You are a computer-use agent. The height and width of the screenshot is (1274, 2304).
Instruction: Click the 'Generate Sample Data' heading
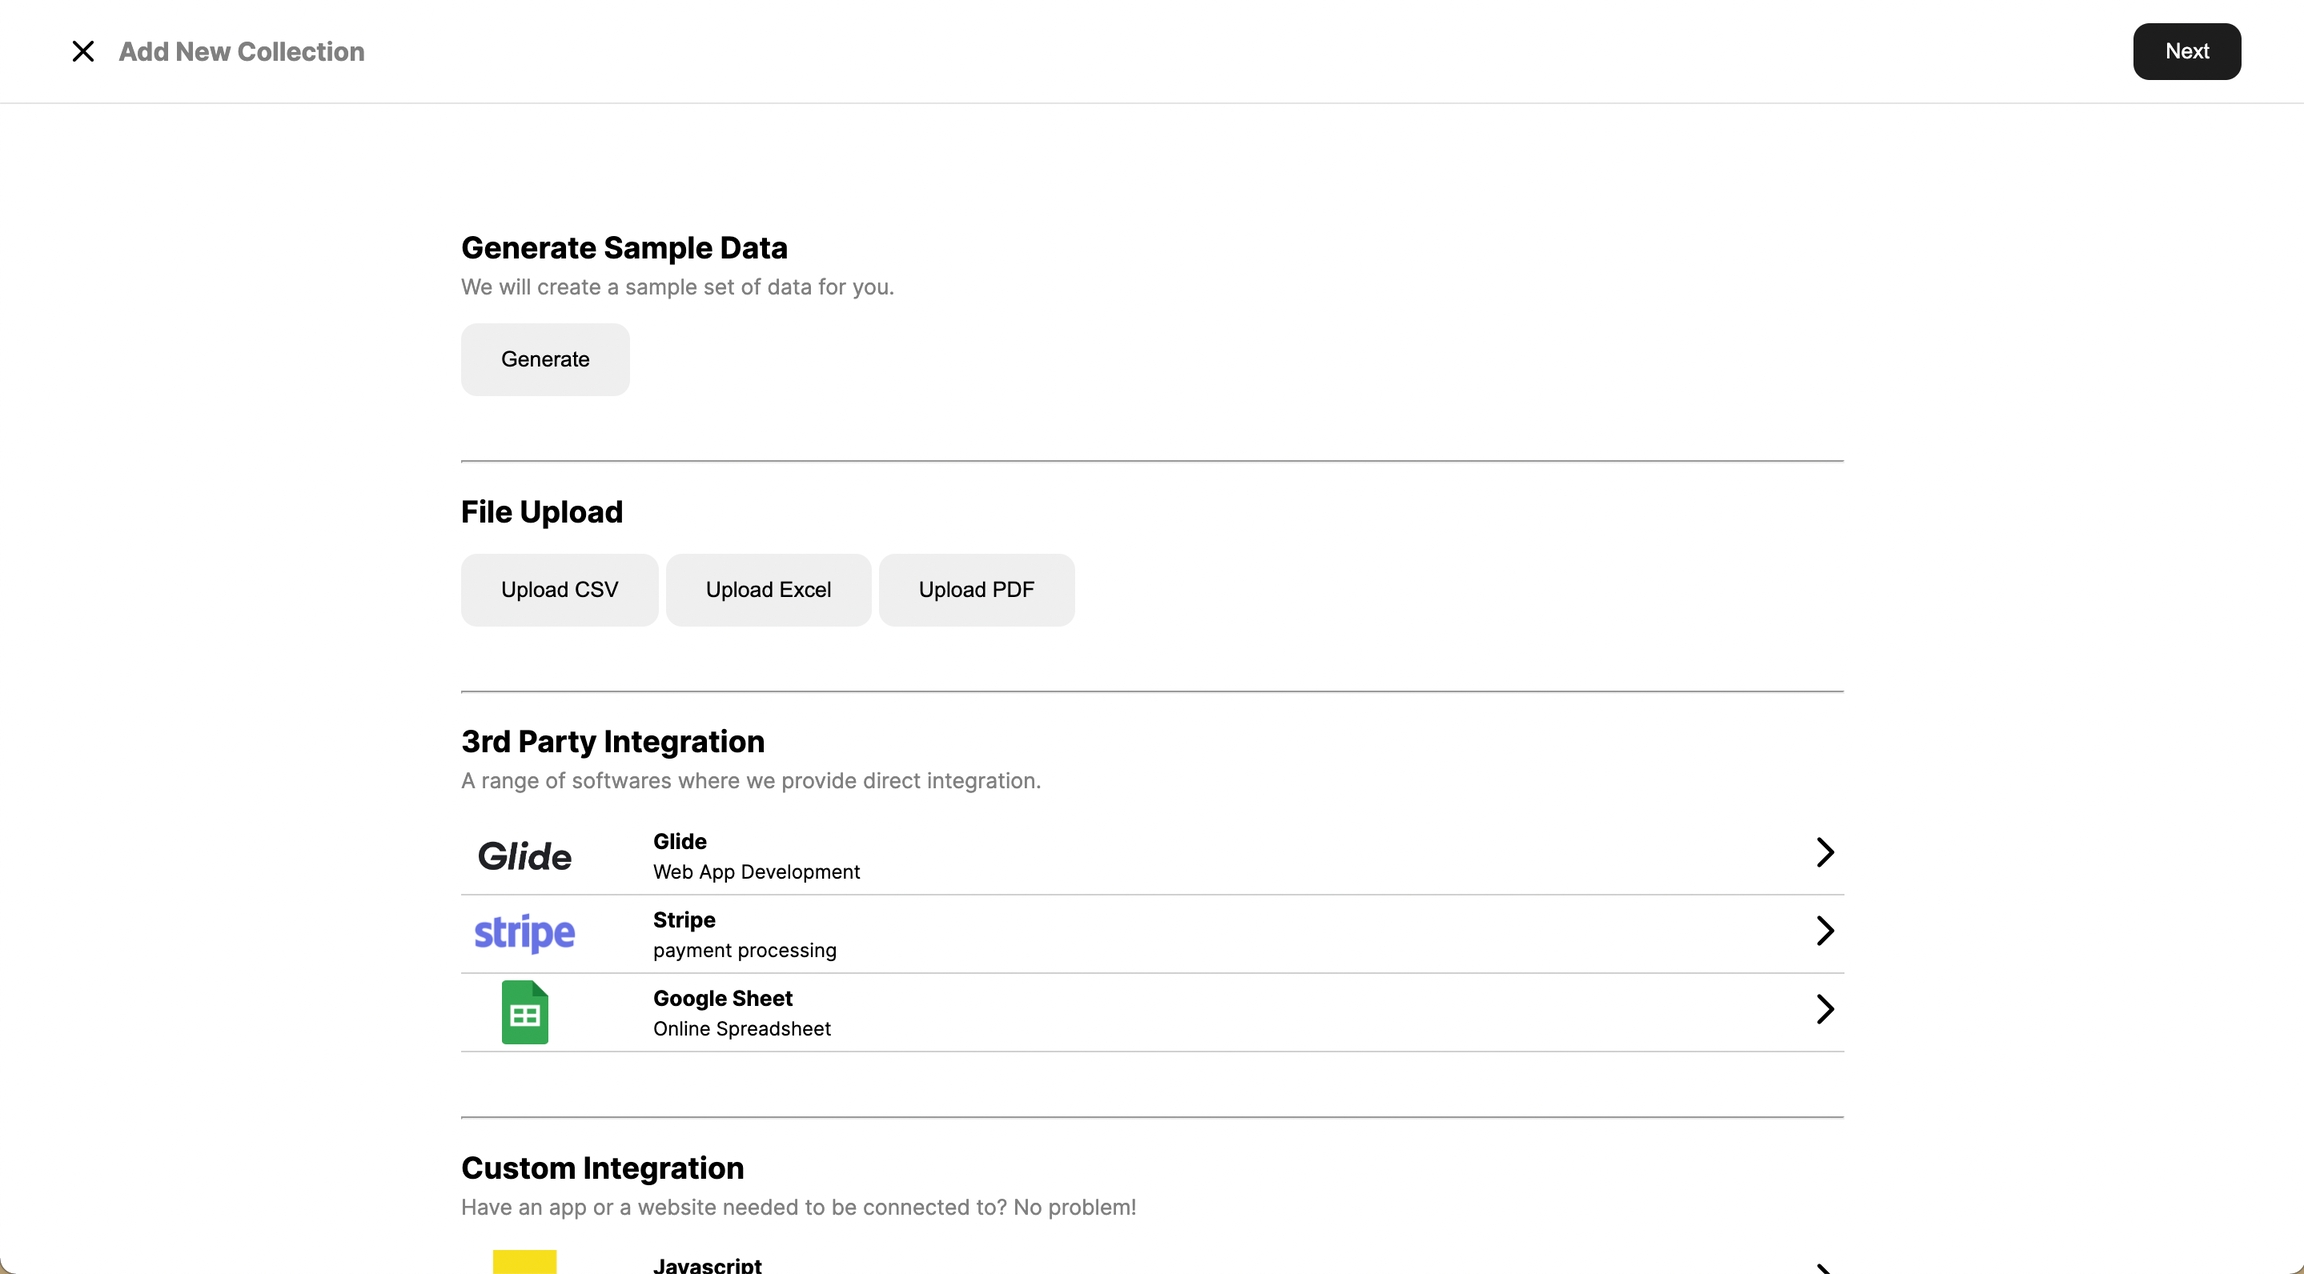[624, 248]
